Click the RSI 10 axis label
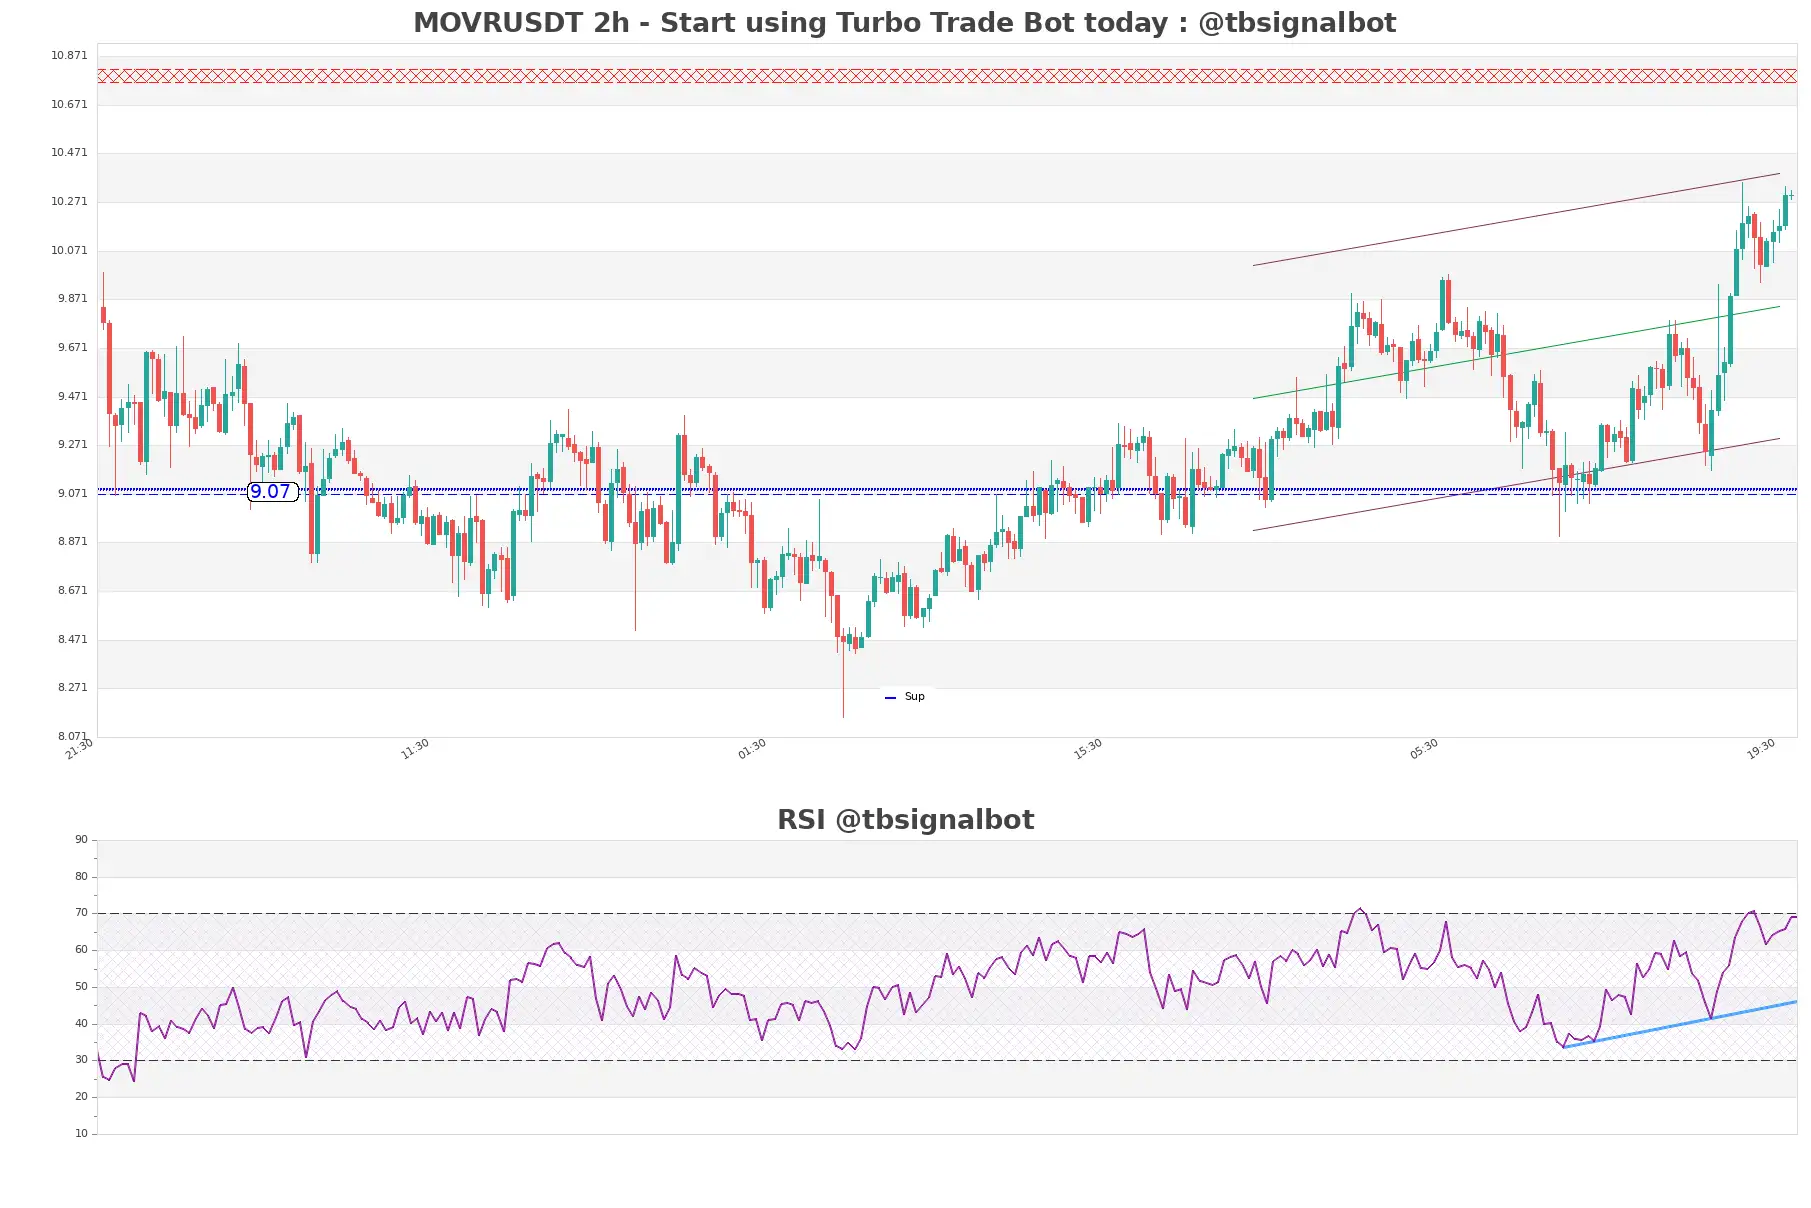 point(81,1133)
